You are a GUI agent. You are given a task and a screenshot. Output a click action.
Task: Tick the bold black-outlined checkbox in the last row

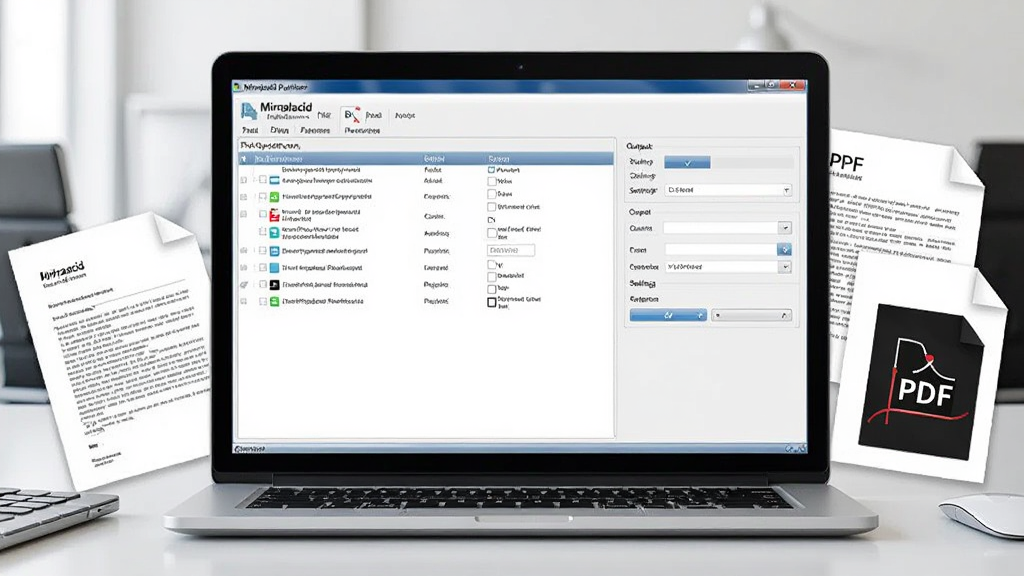point(492,302)
